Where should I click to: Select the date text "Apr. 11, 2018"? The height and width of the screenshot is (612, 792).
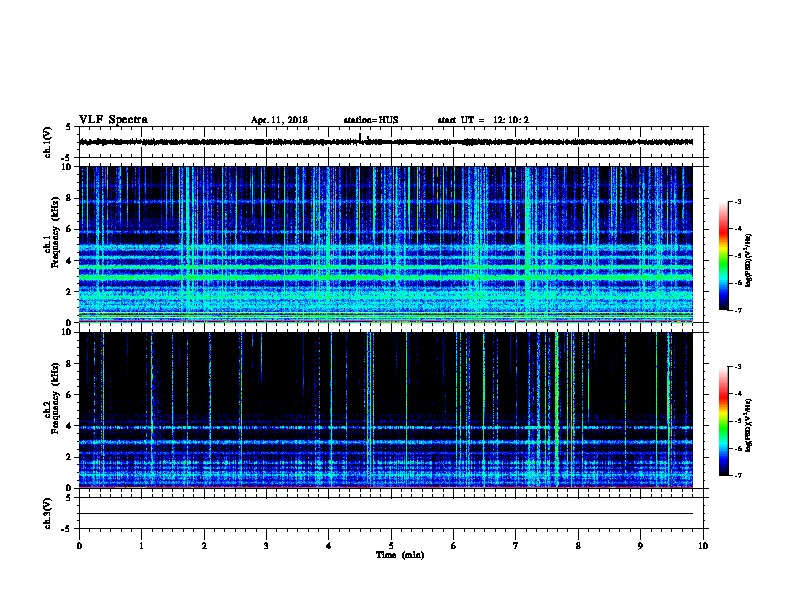[279, 120]
